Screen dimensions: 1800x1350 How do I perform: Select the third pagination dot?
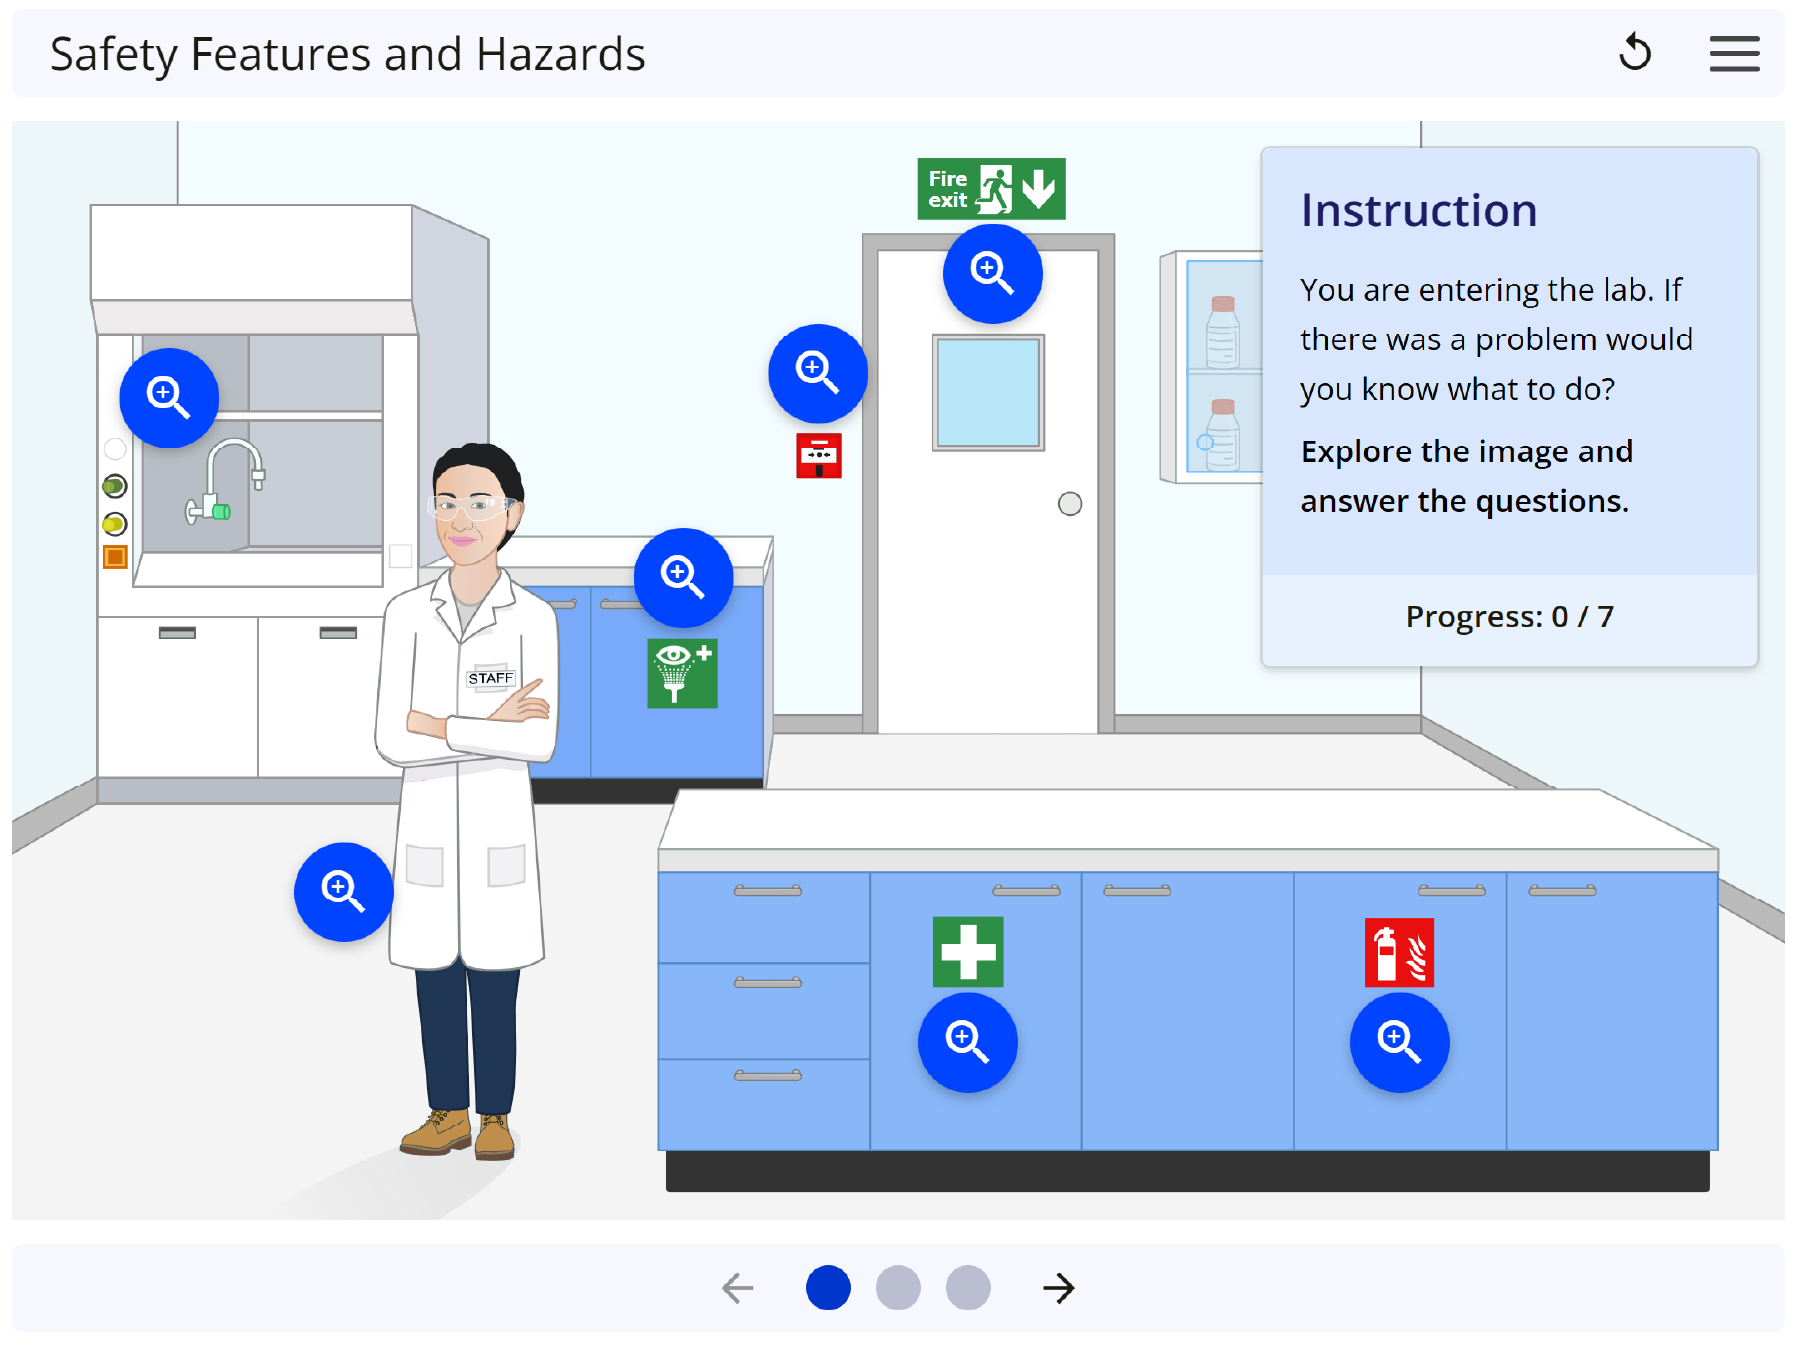coord(968,1288)
